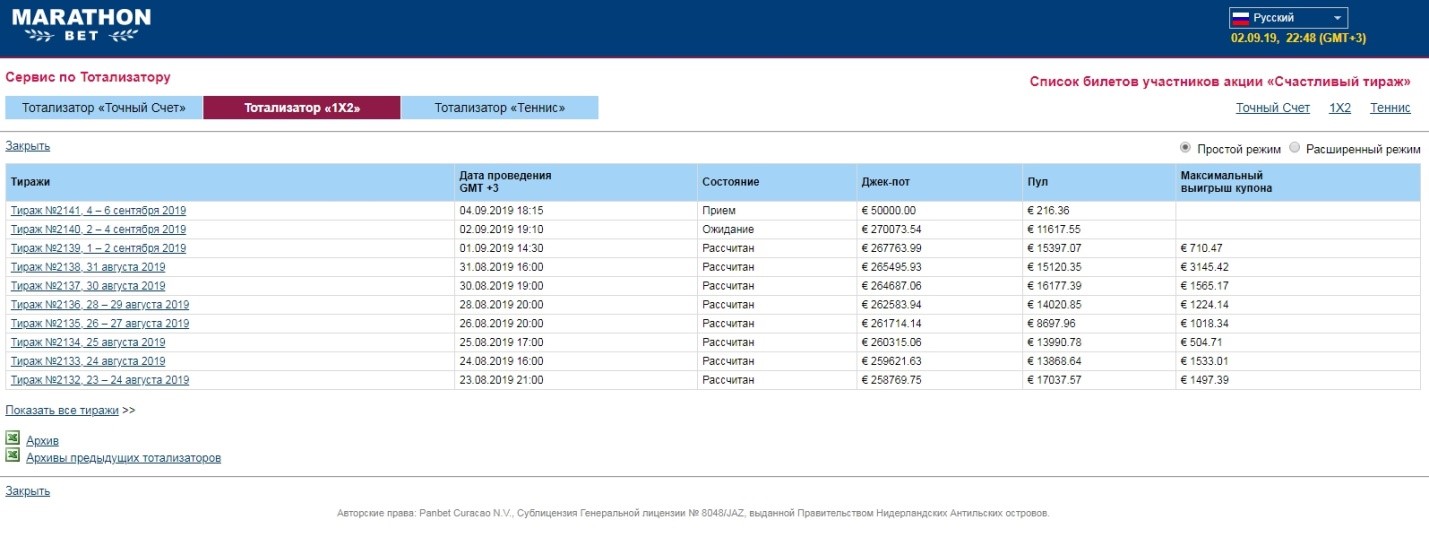Screen dimensions: 1429x537
Task: Click the top Закрыть link
Action: pyautogui.click(x=28, y=146)
